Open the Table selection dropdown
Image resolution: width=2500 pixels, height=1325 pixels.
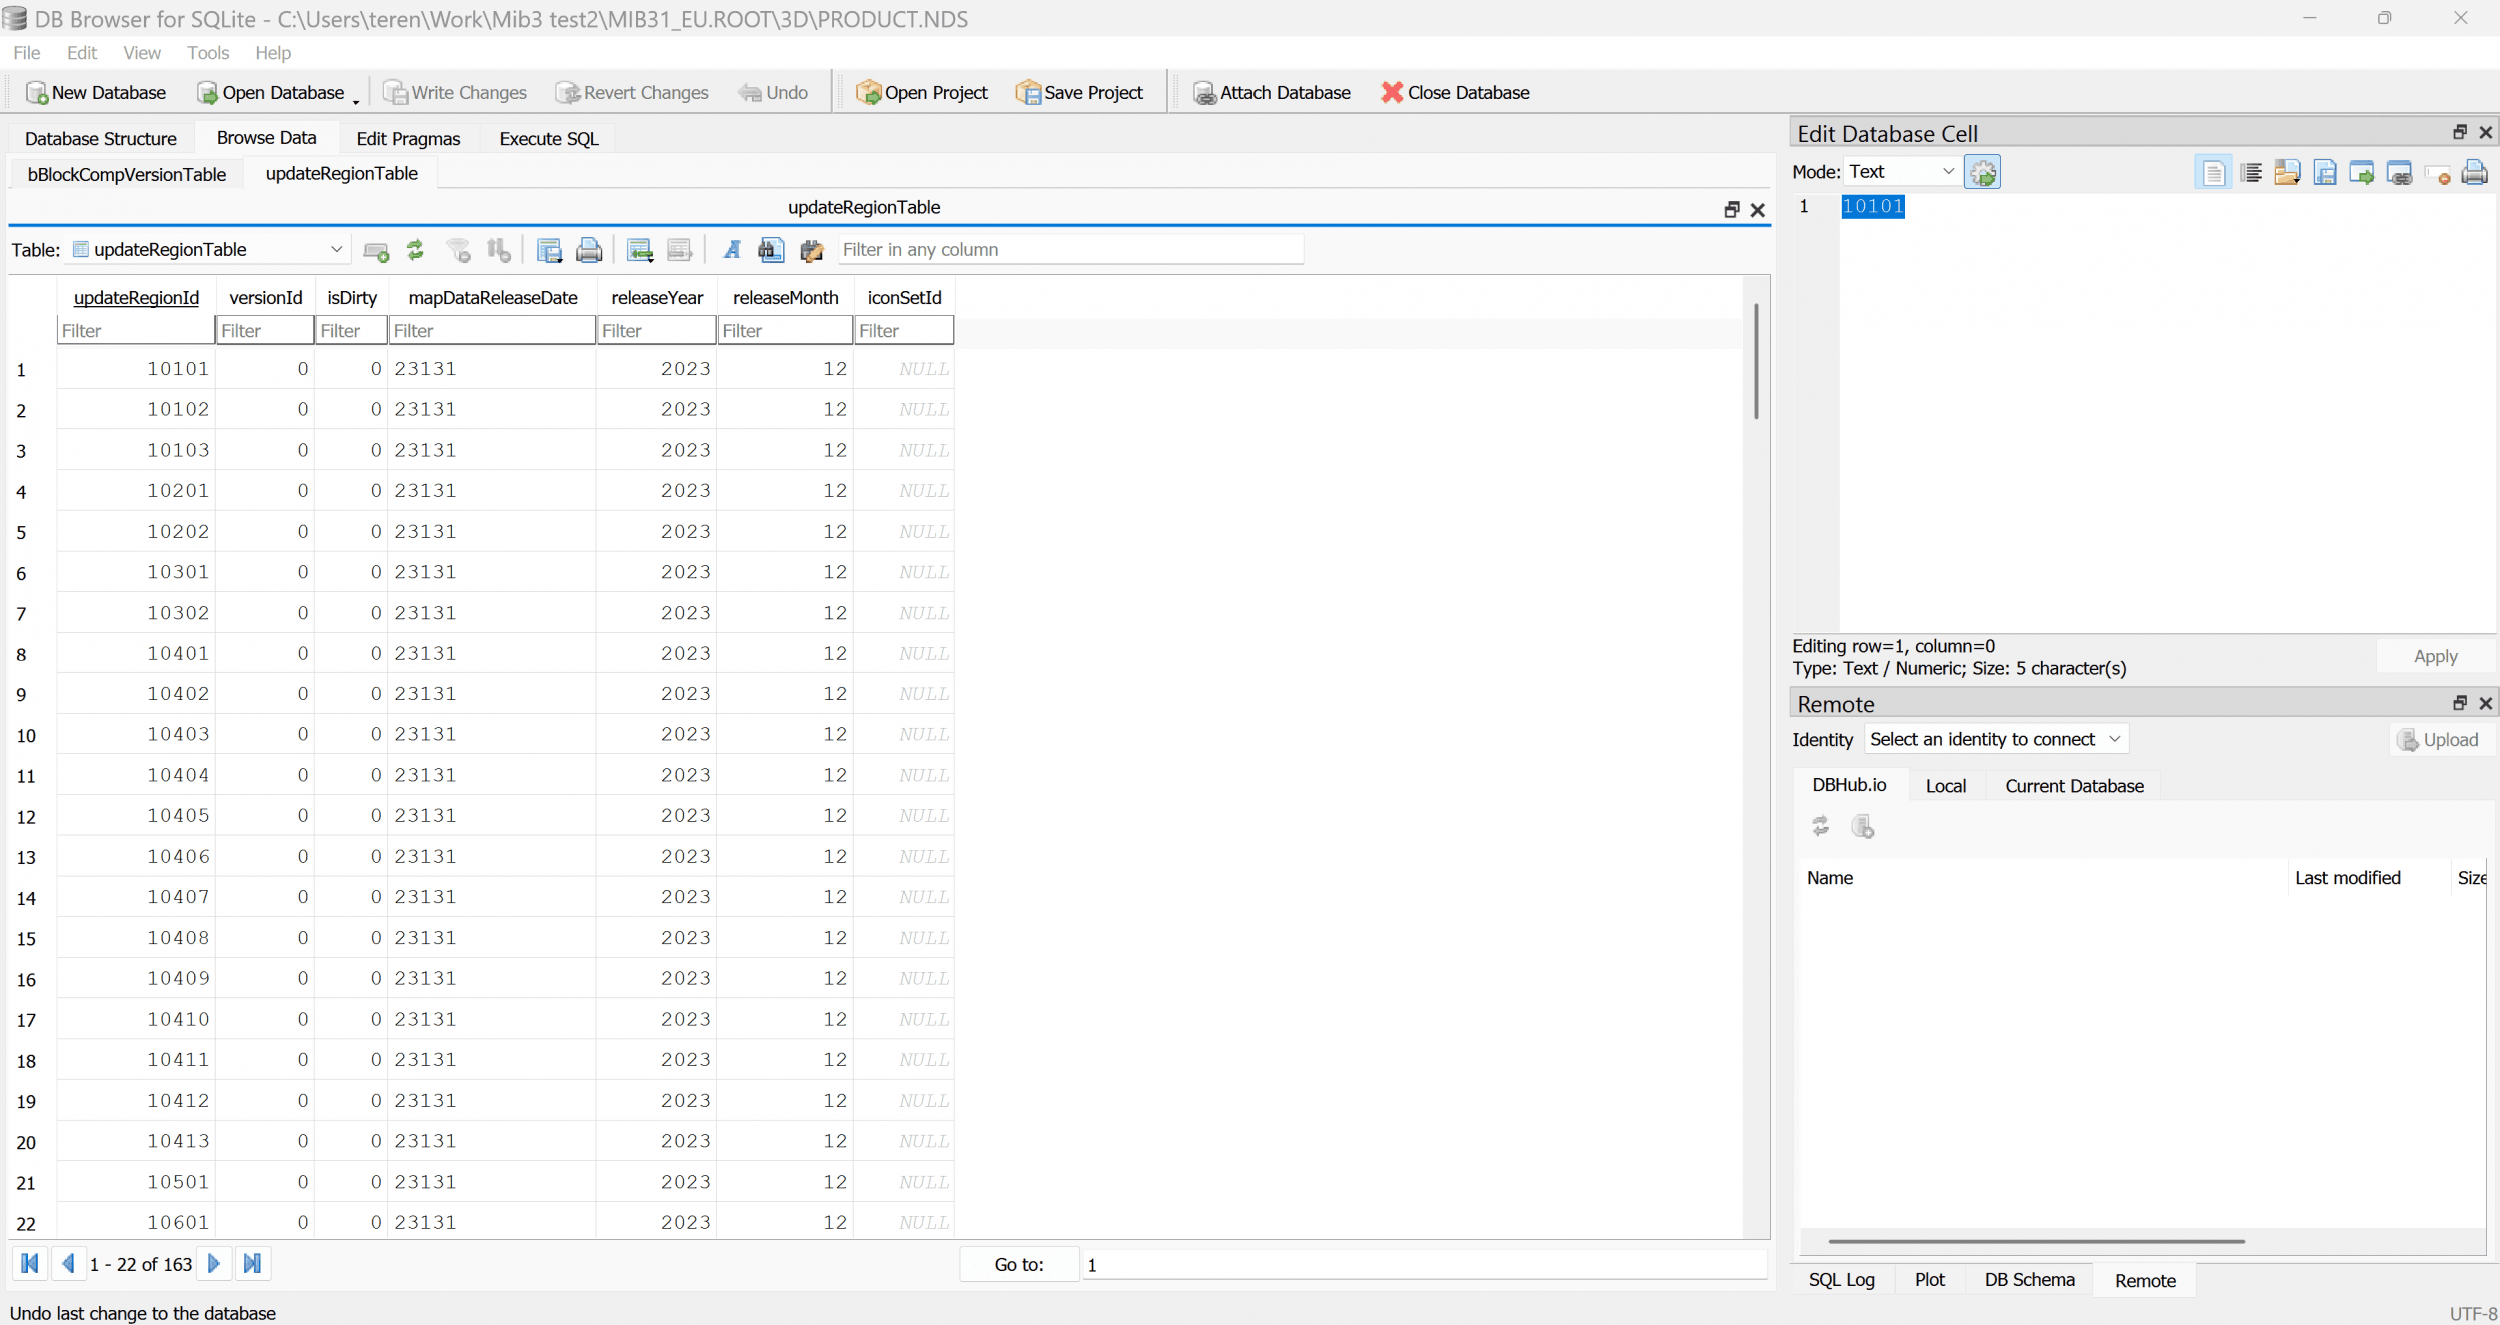tap(209, 250)
